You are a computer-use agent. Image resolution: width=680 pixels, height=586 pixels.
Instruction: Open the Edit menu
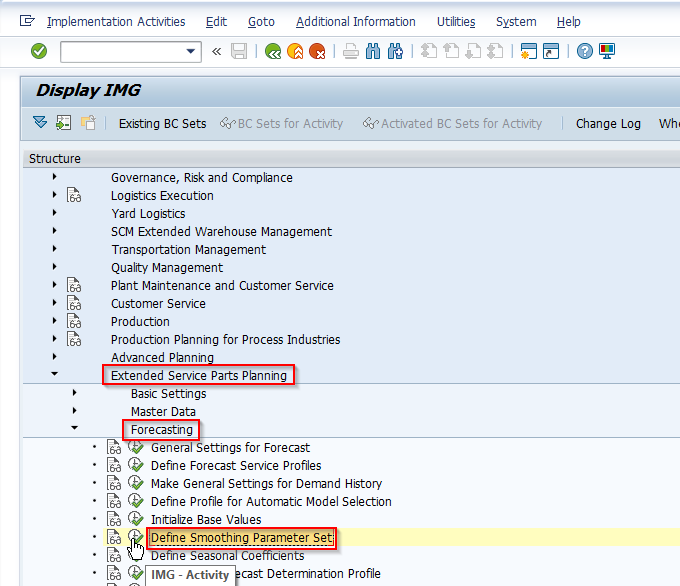[x=216, y=22]
